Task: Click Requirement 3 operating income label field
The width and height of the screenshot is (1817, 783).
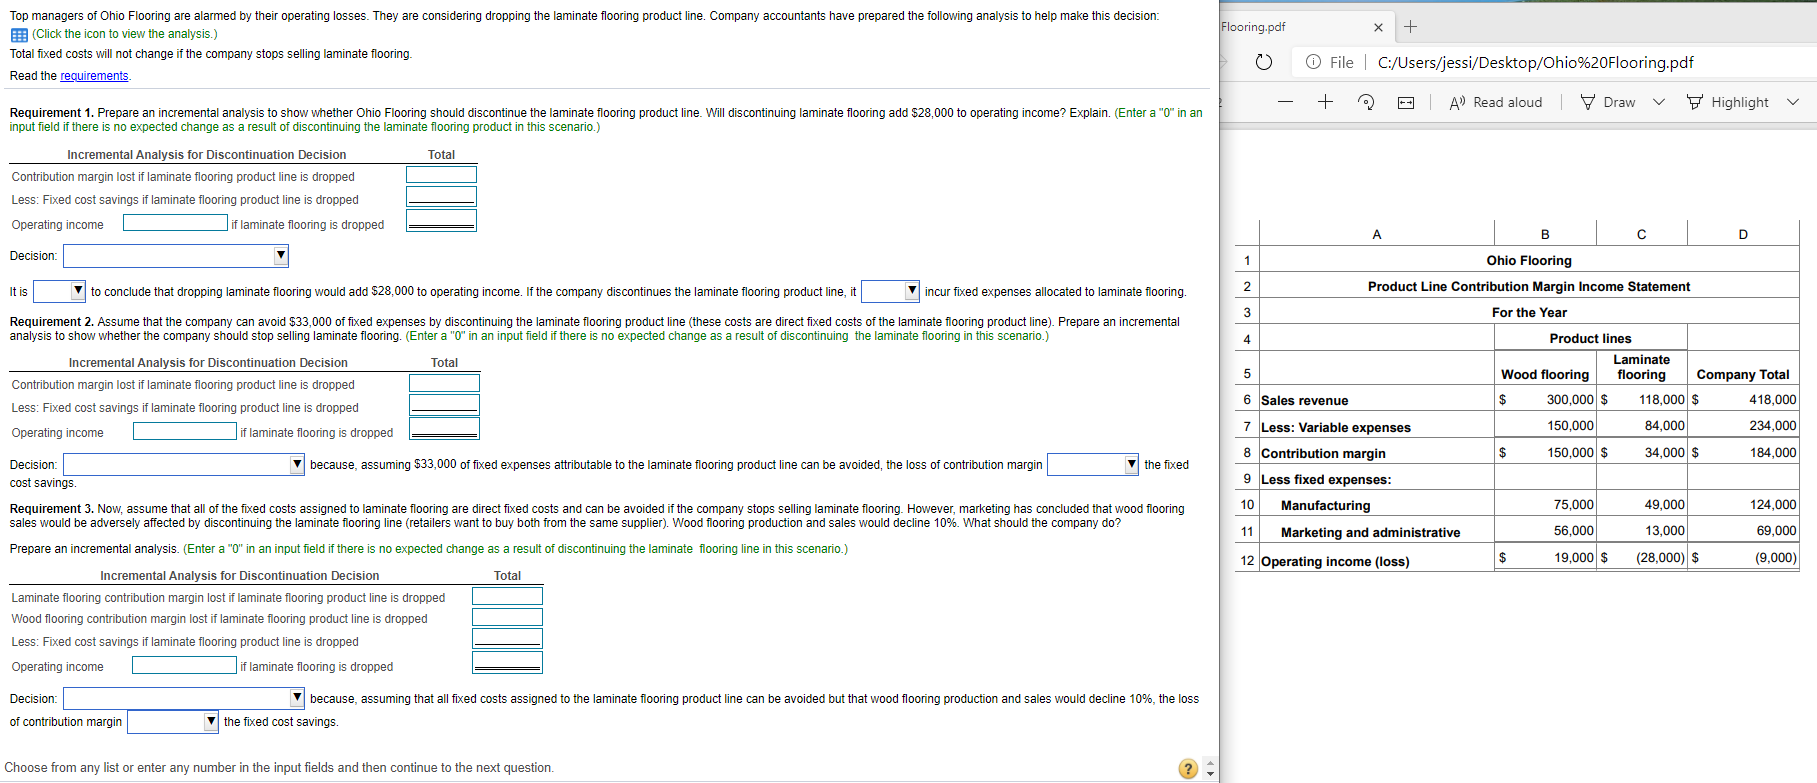Action: (184, 665)
